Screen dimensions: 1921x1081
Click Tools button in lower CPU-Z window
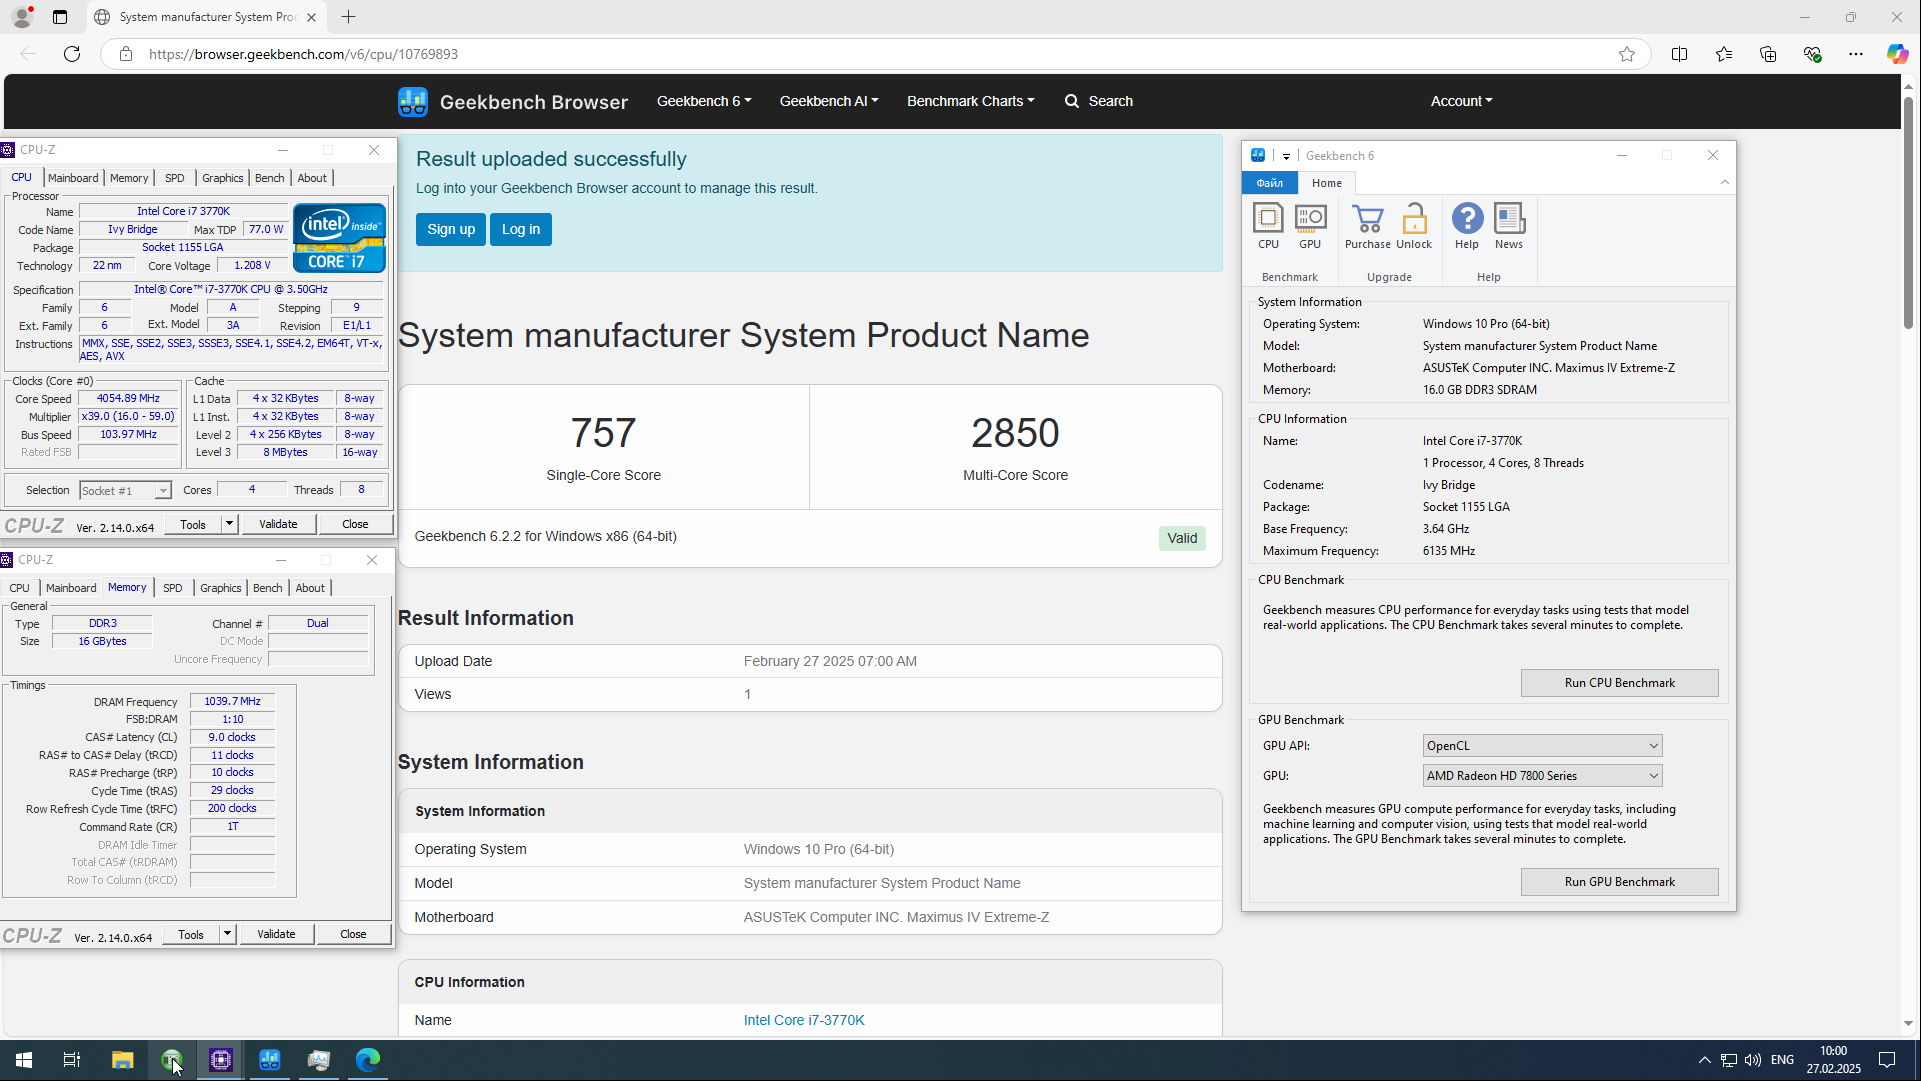click(x=191, y=934)
